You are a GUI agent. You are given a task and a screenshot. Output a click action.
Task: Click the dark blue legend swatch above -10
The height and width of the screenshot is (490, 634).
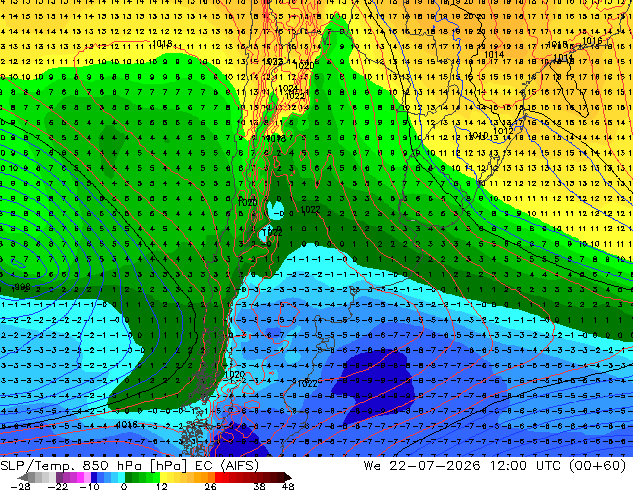point(94,477)
